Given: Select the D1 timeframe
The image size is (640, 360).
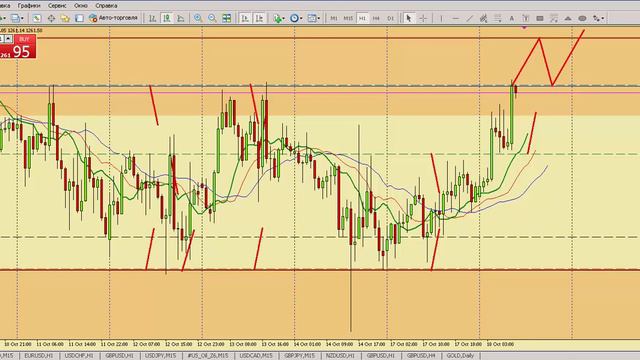Looking at the screenshot, I should [x=391, y=18].
